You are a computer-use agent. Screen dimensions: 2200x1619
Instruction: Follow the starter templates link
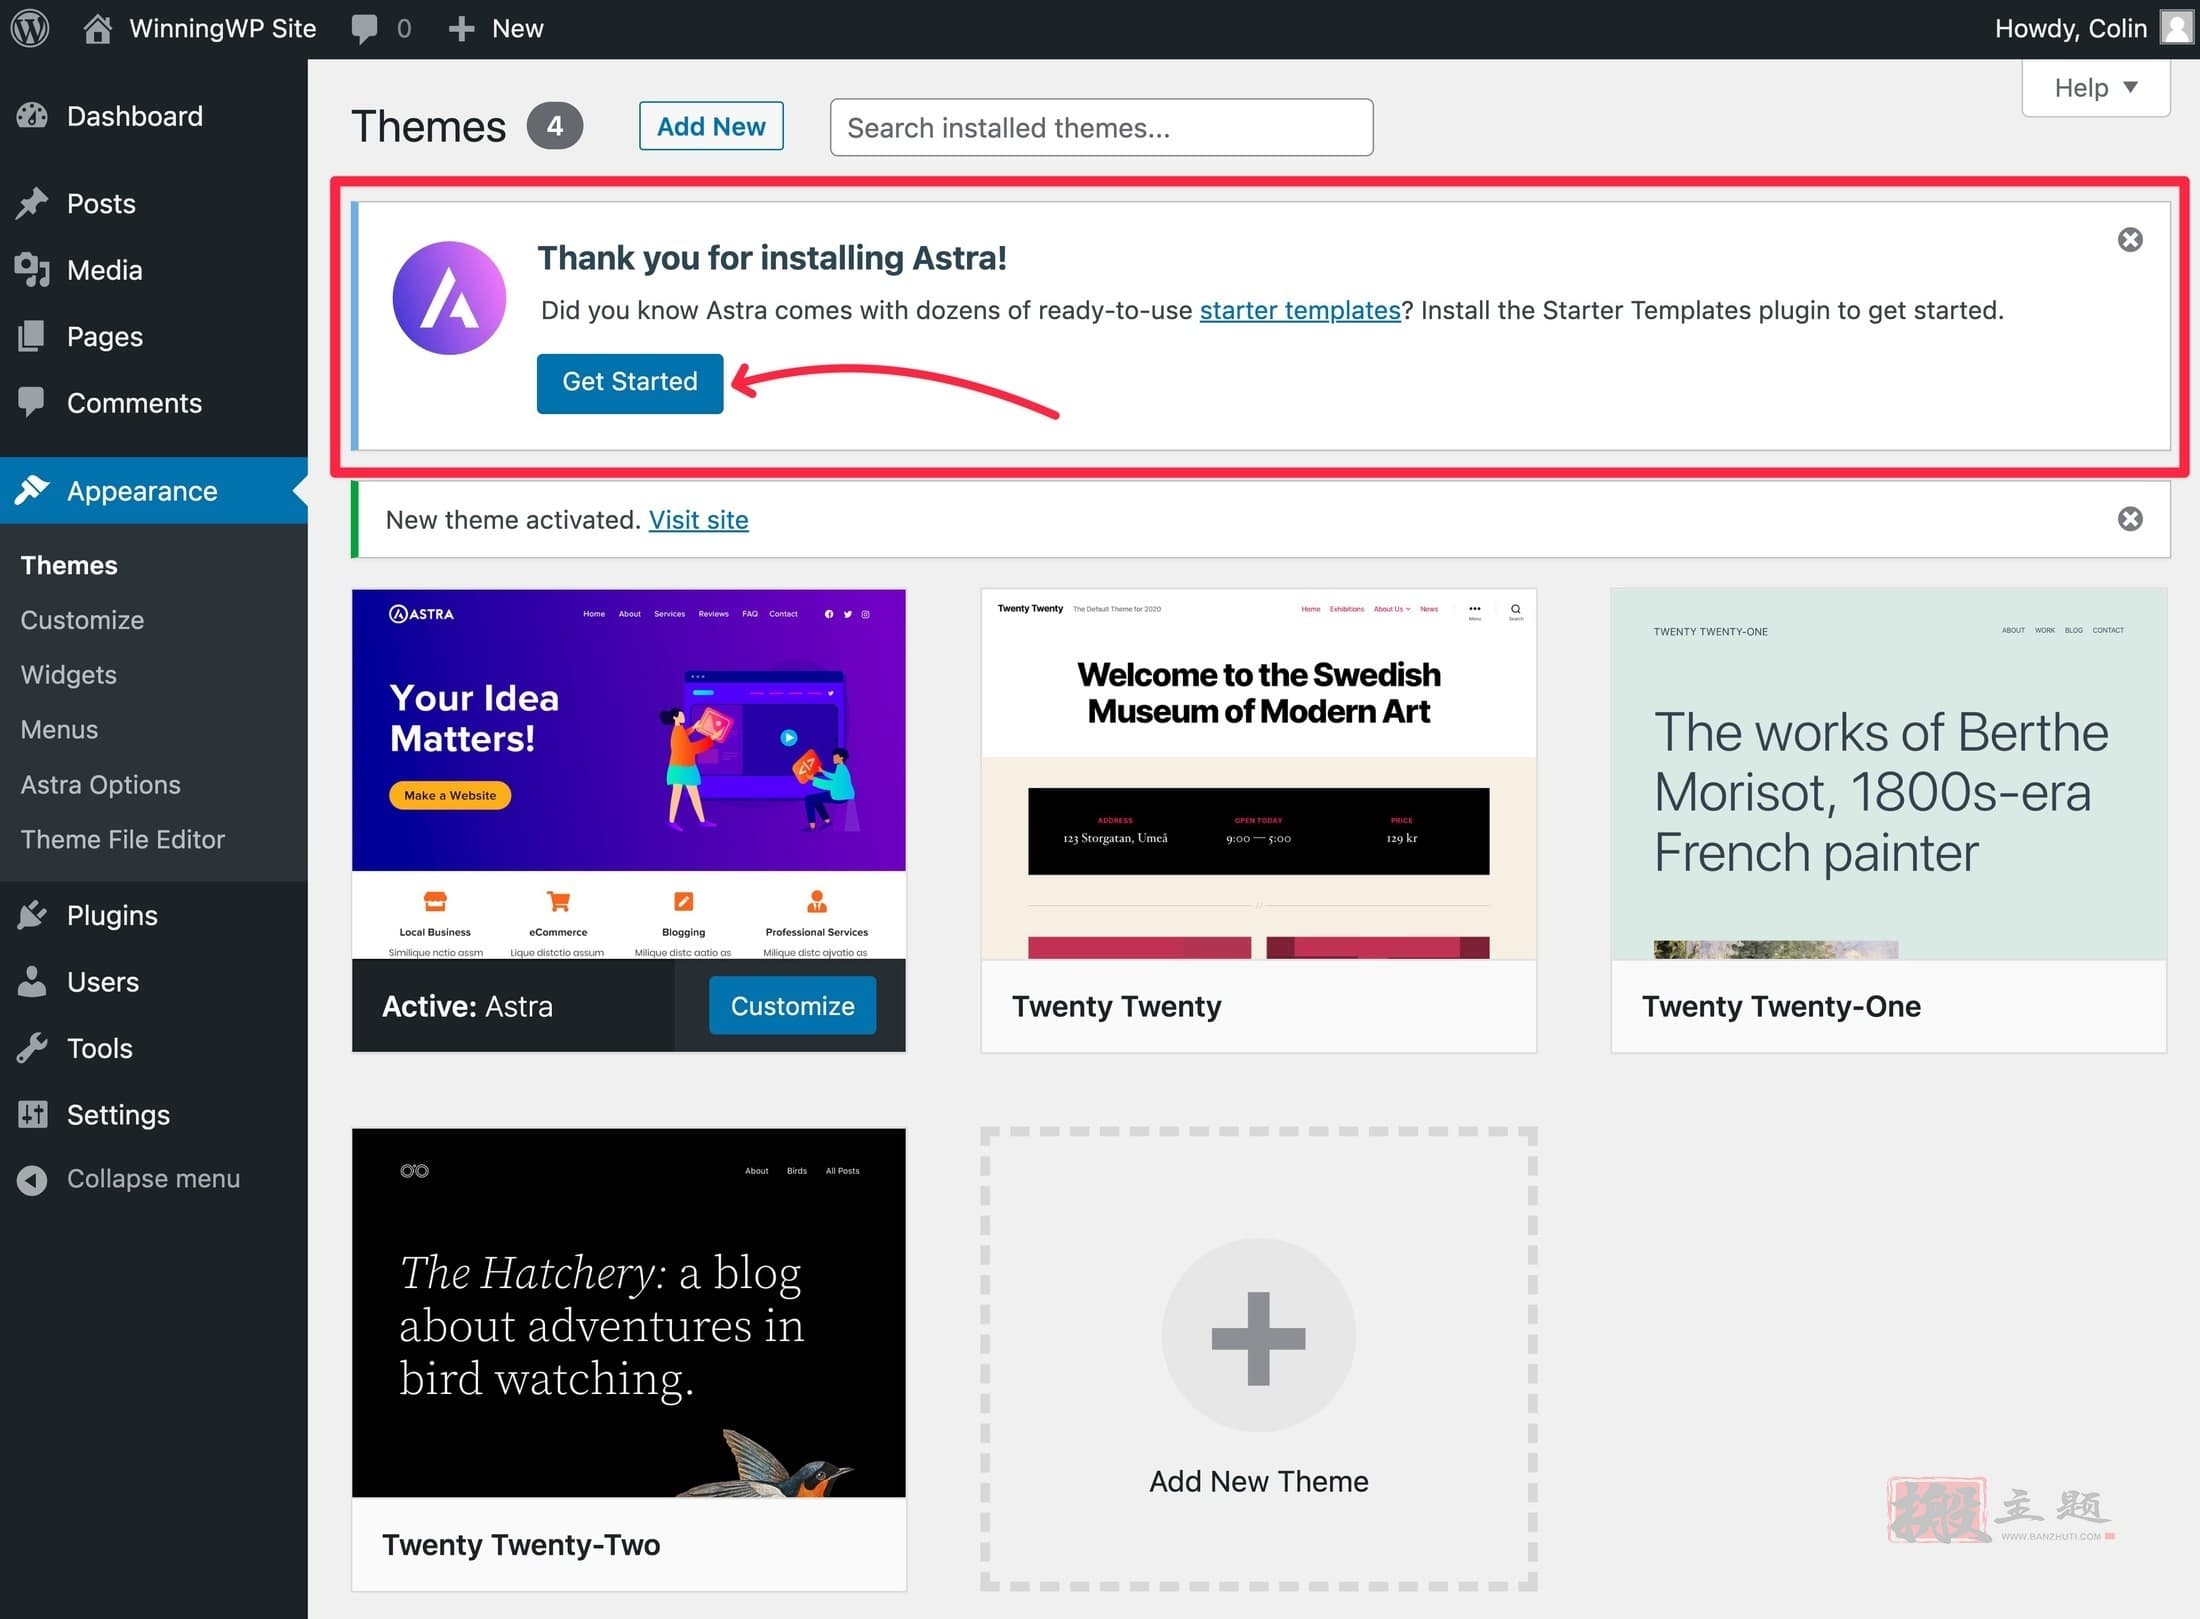coord(1300,310)
